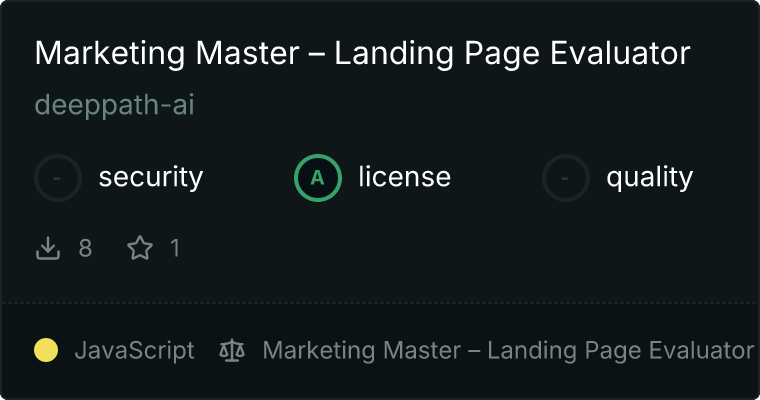The image size is (760, 400).
Task: Click the dashed divider above the footer
Action: [x=380, y=303]
